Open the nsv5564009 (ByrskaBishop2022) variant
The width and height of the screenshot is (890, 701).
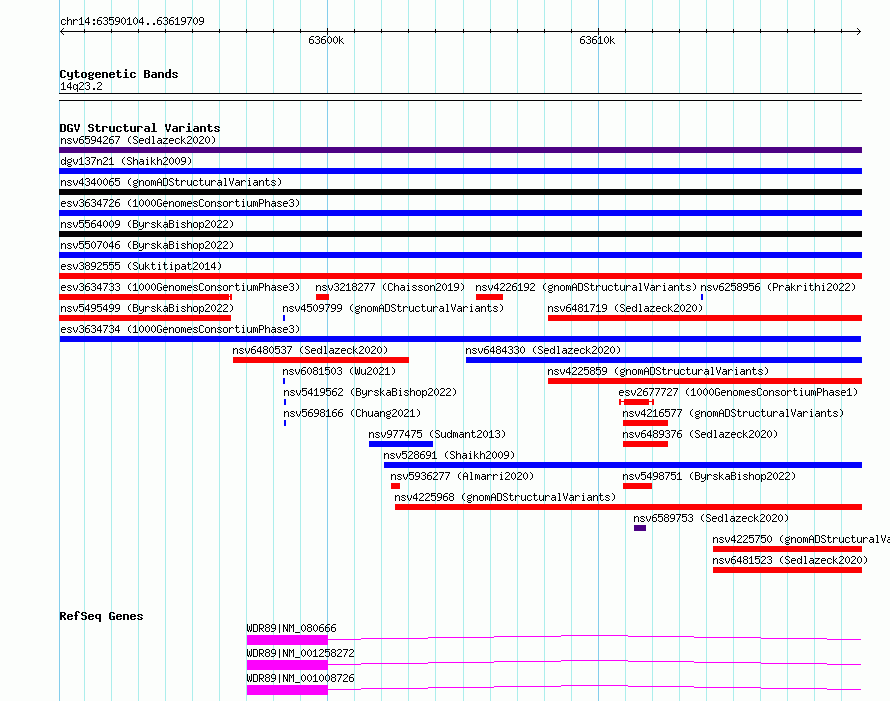click(147, 224)
